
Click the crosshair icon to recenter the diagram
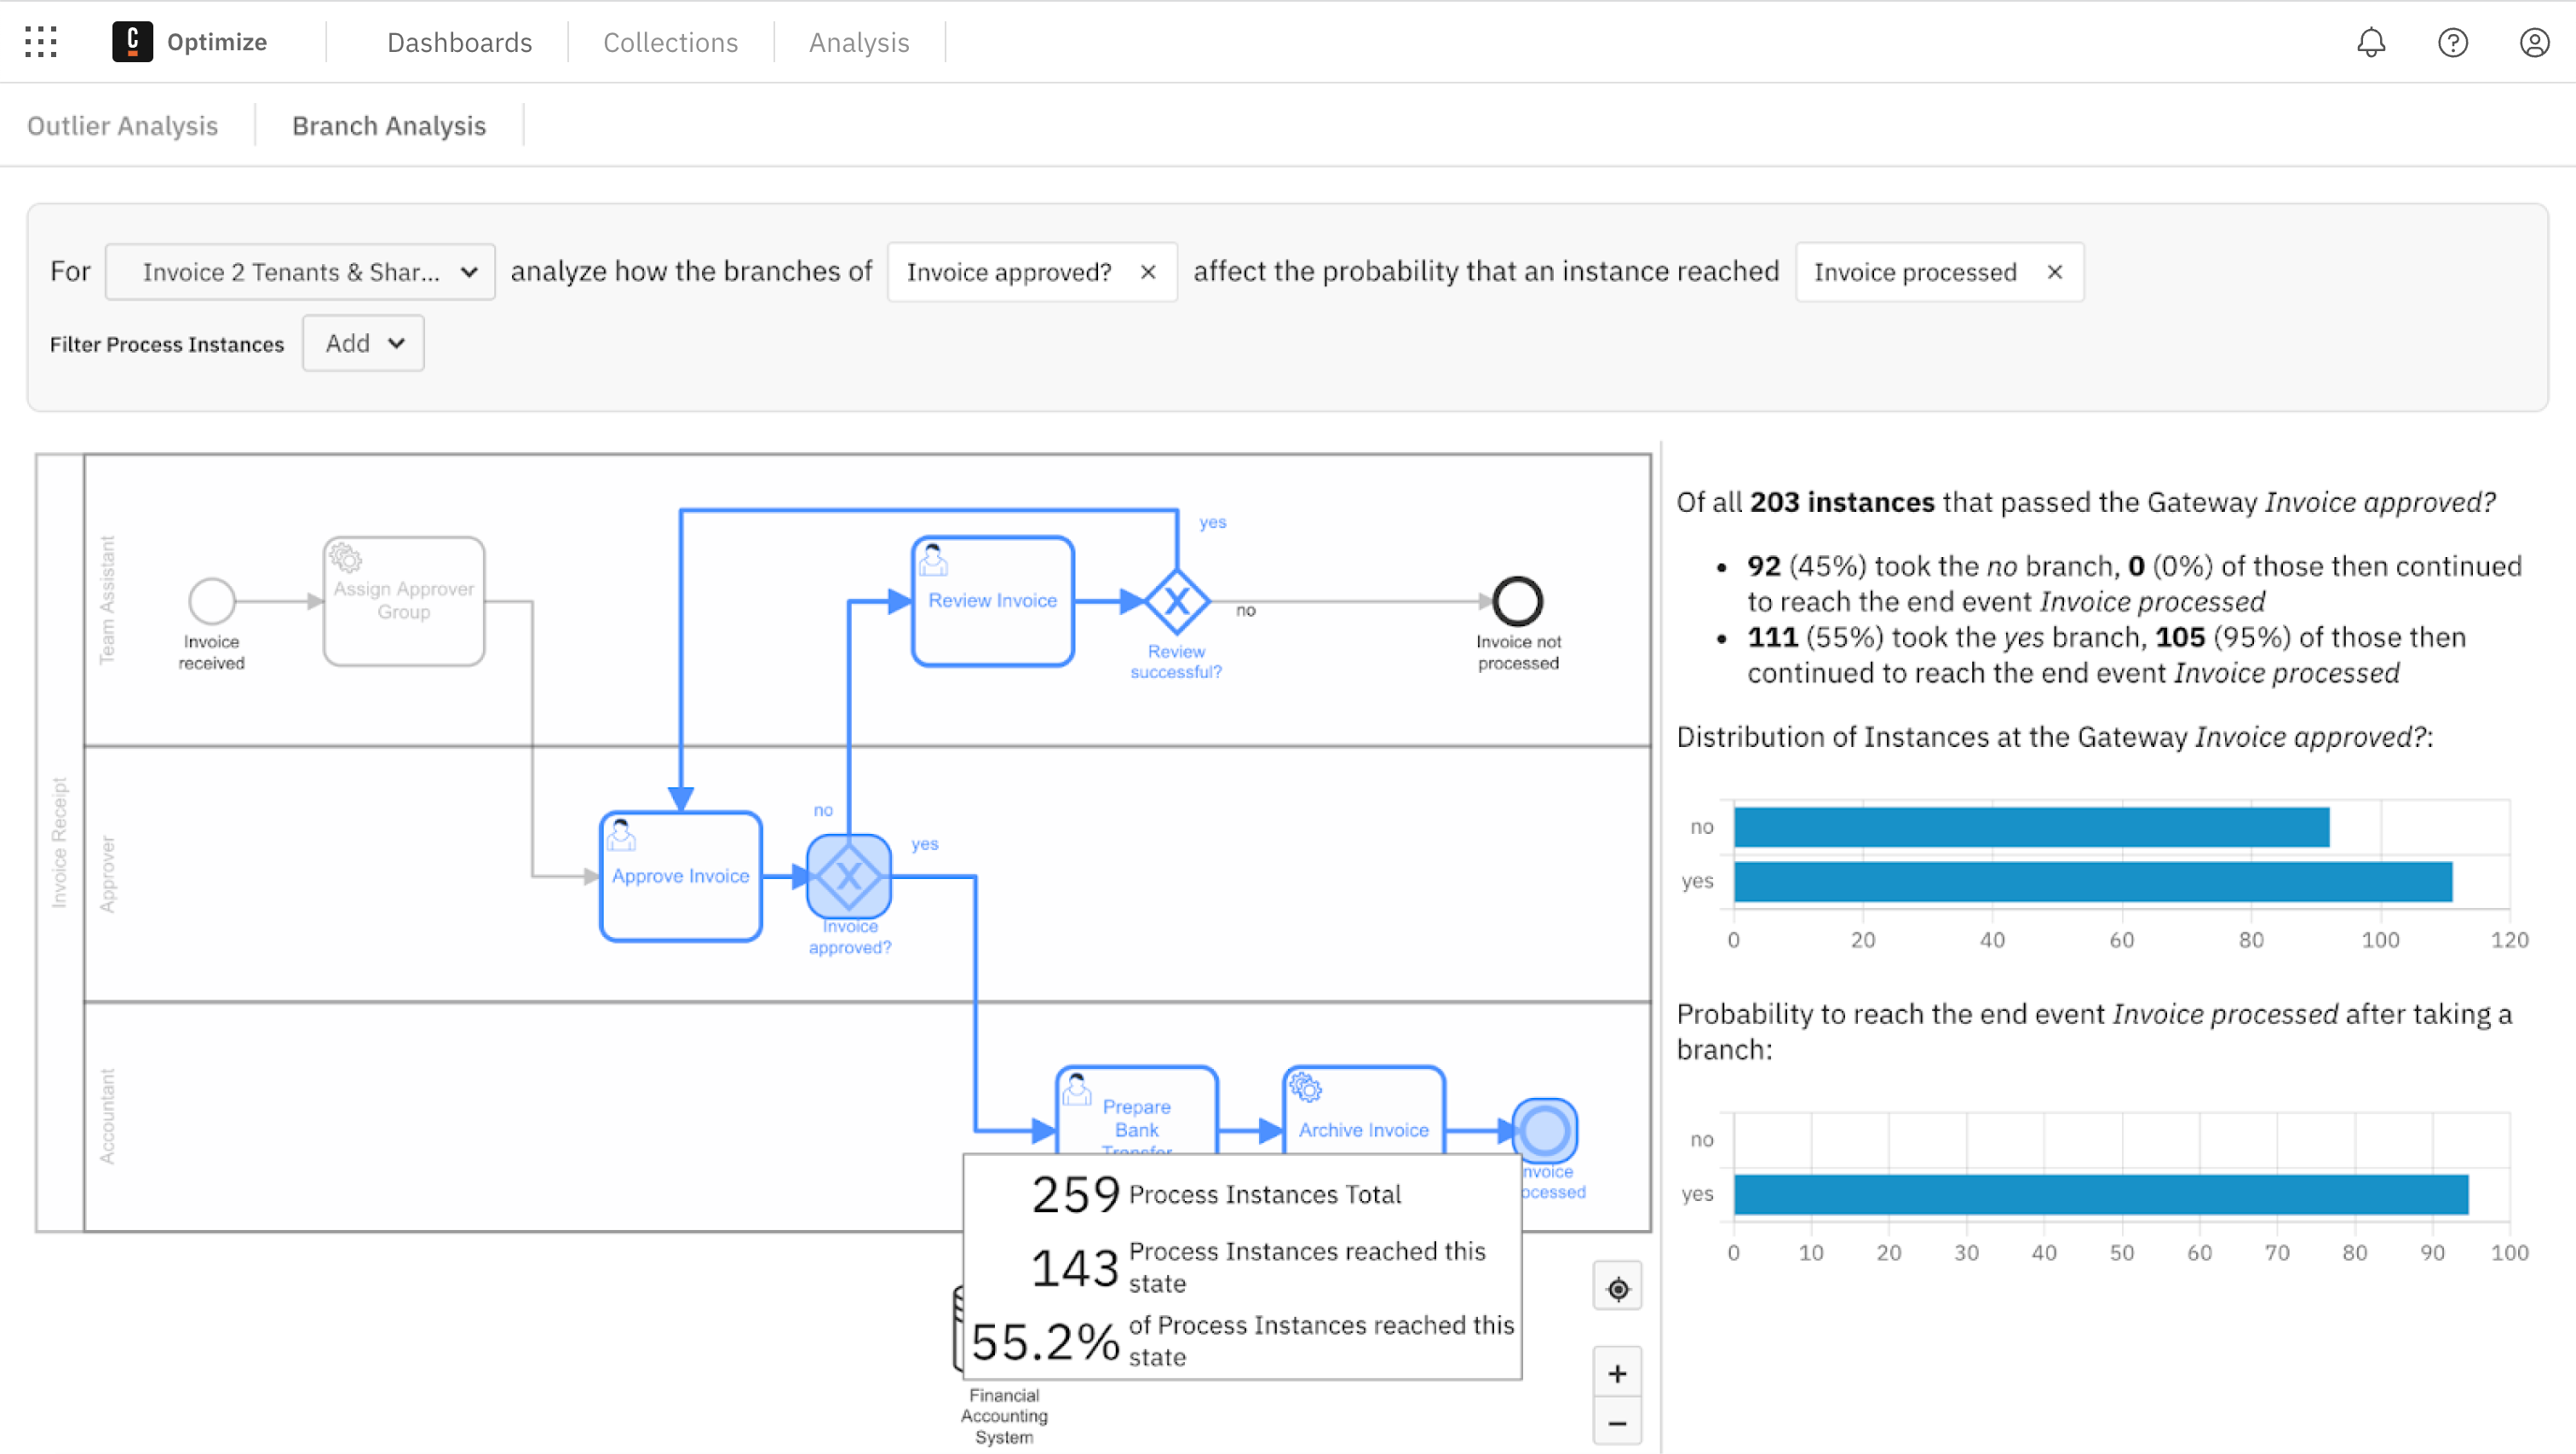pyautogui.click(x=1617, y=1287)
